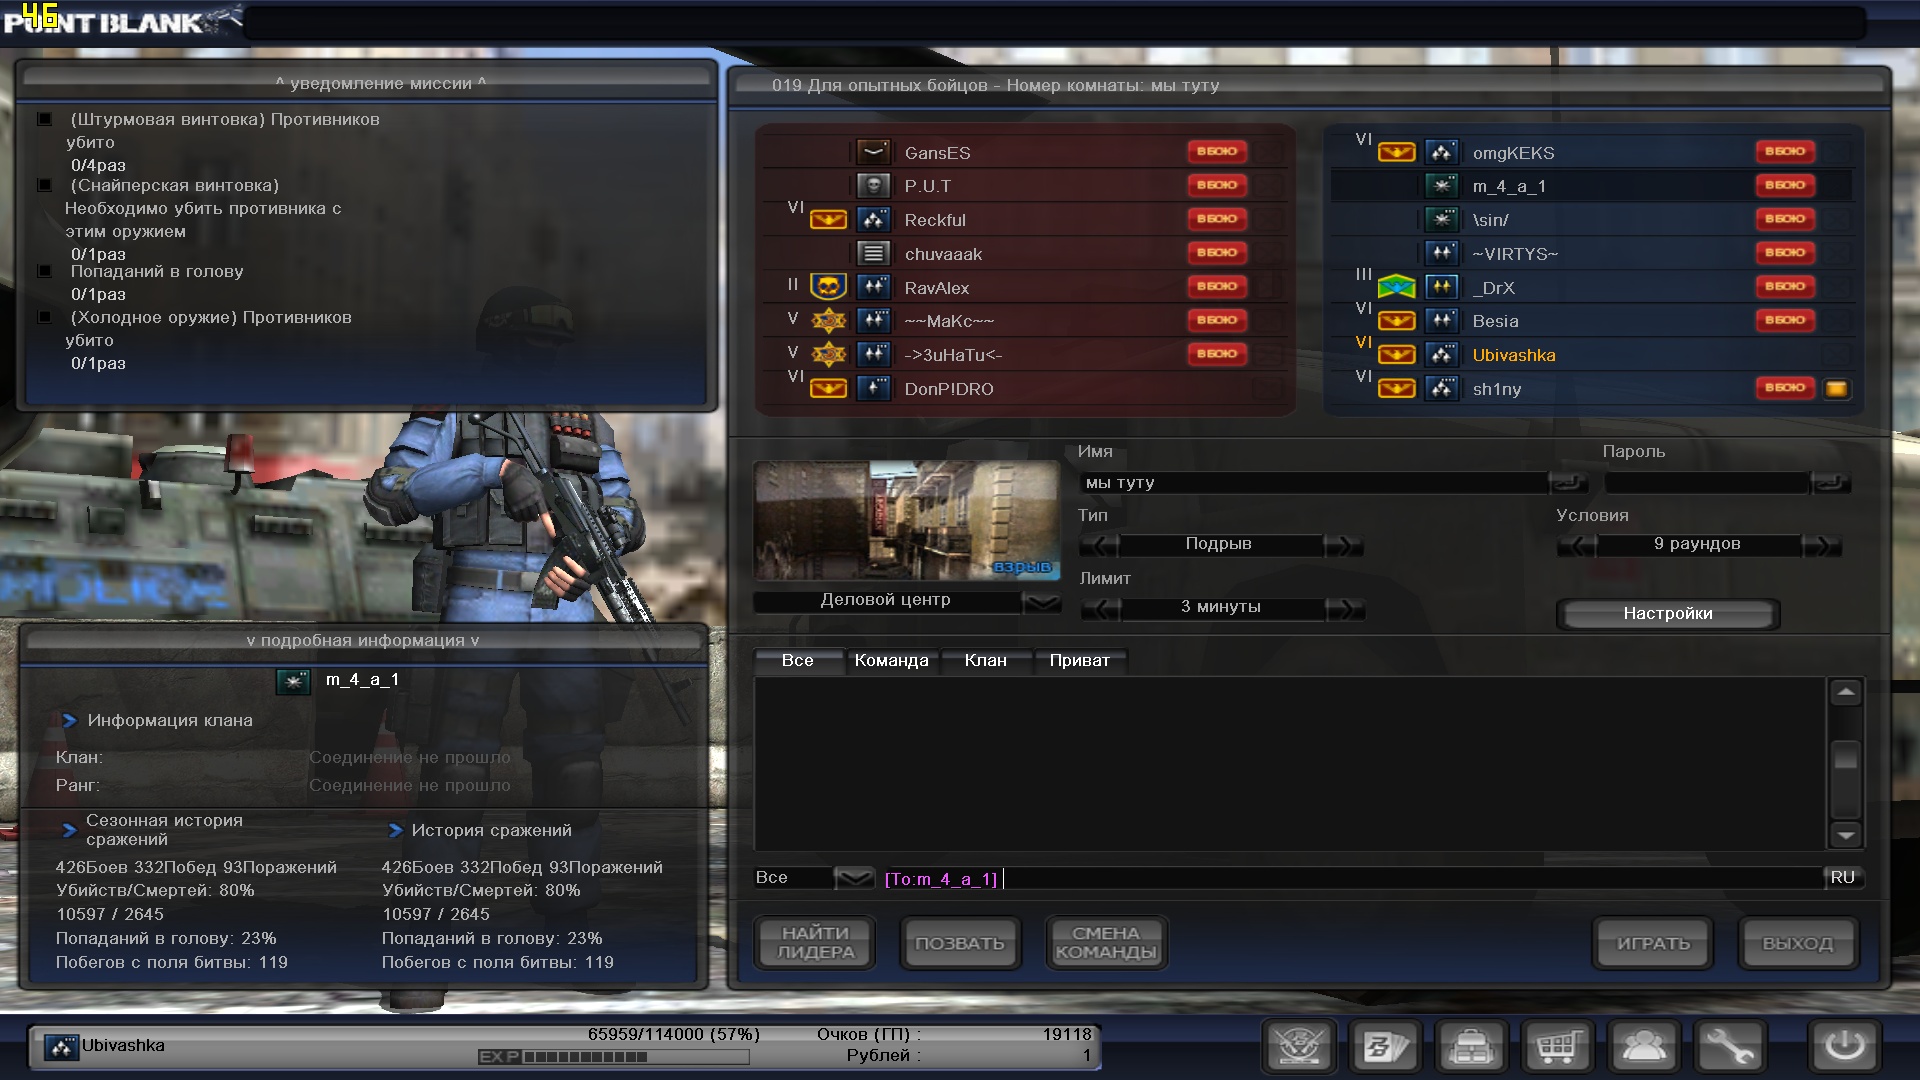Open the friends community icon
The height and width of the screenshot is (1080, 1920).
pos(1643,1047)
